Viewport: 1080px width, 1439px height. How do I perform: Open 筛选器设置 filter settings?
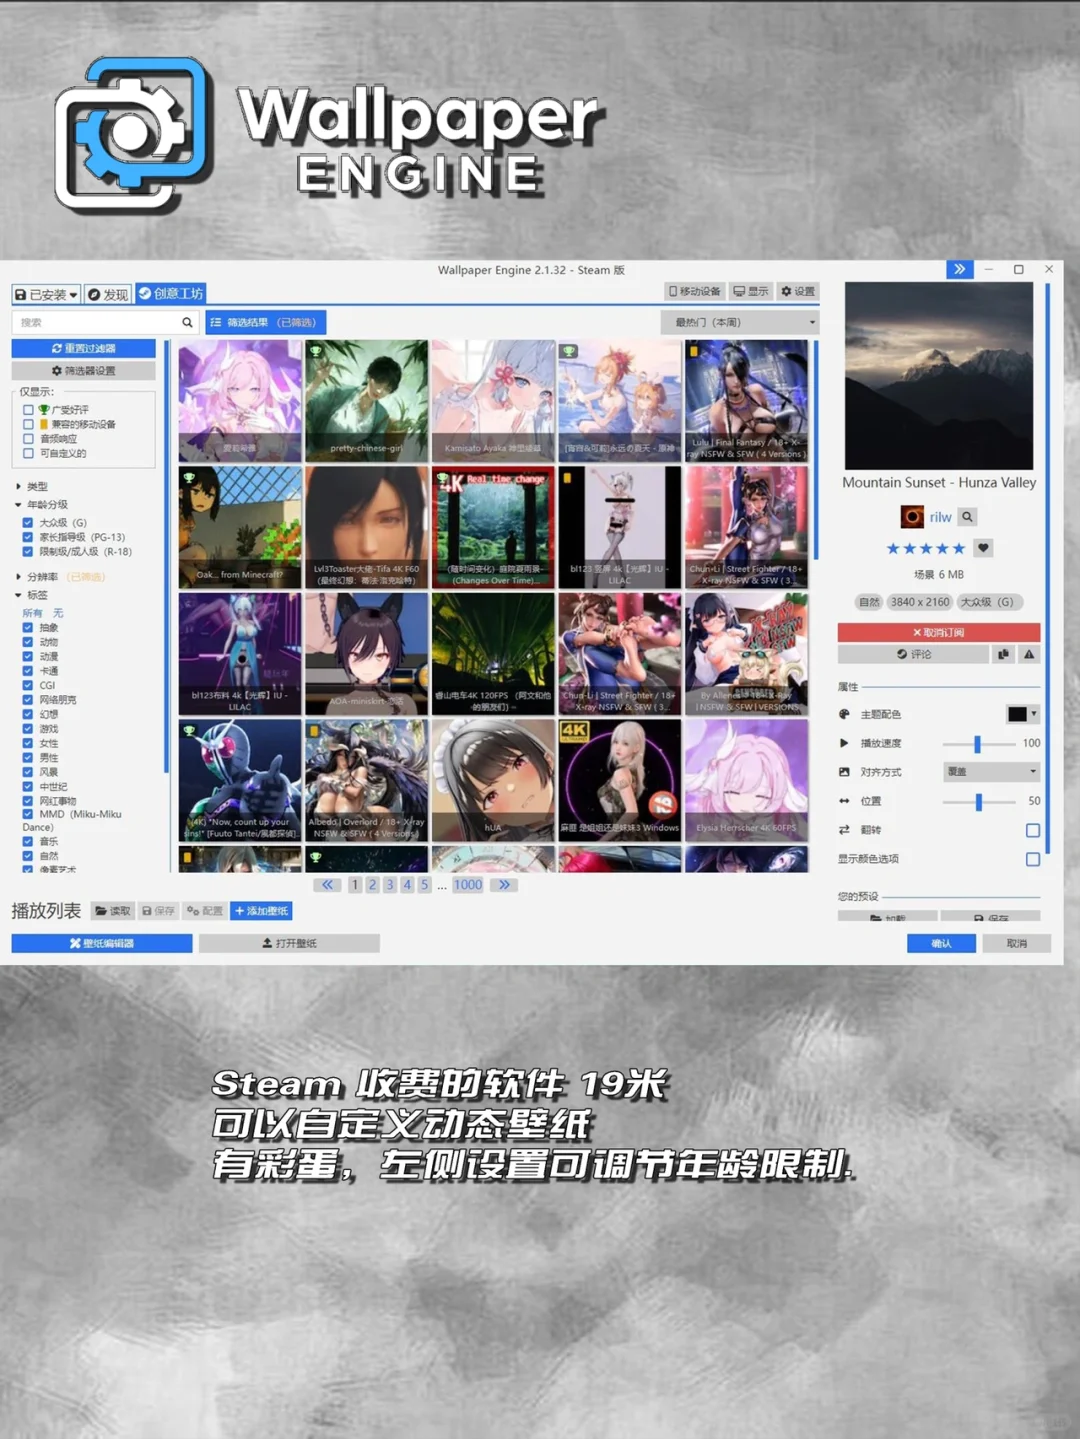[x=84, y=371]
